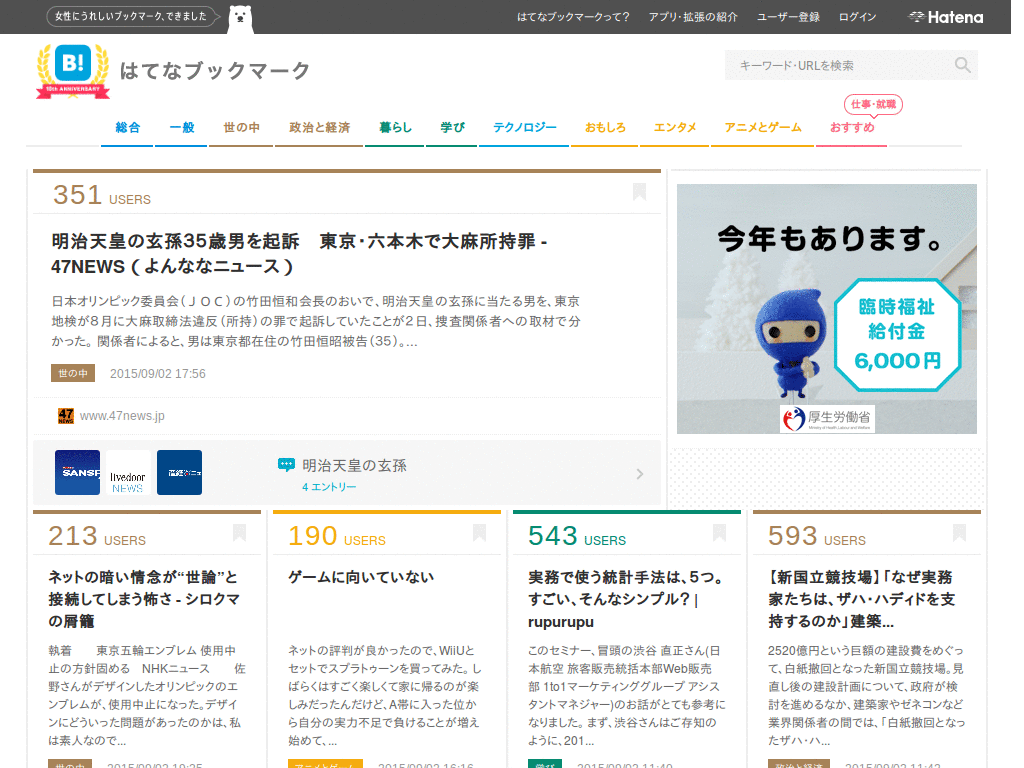Image resolution: width=1024 pixels, height=768 pixels.
Task: Open the はてなブックマーク site title
Action: click(x=215, y=71)
